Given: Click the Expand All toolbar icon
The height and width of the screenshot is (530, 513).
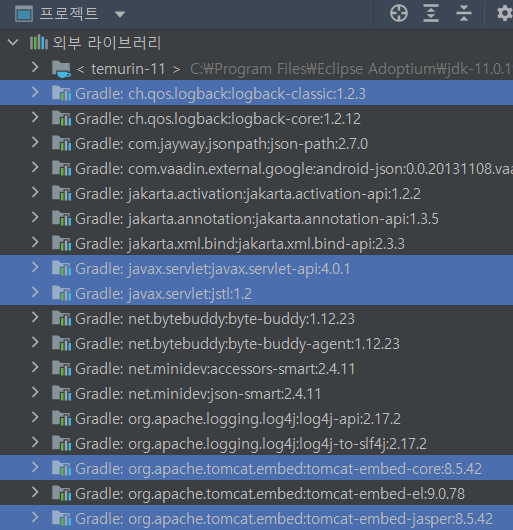Looking at the screenshot, I should pyautogui.click(x=431, y=14).
